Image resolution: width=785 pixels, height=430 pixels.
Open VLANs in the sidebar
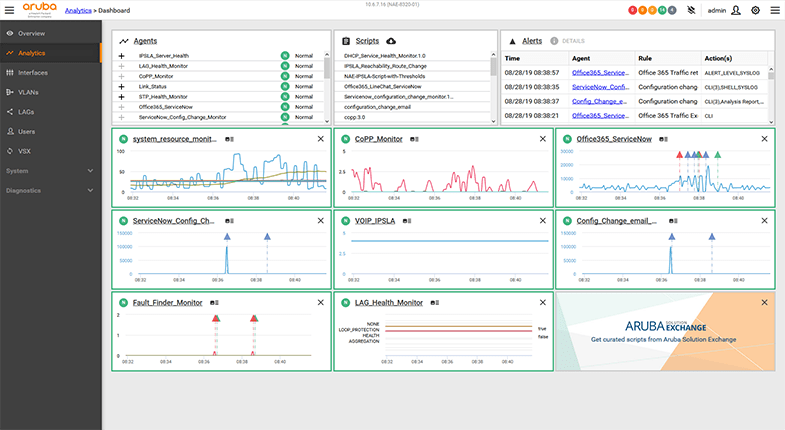[x=50, y=92]
